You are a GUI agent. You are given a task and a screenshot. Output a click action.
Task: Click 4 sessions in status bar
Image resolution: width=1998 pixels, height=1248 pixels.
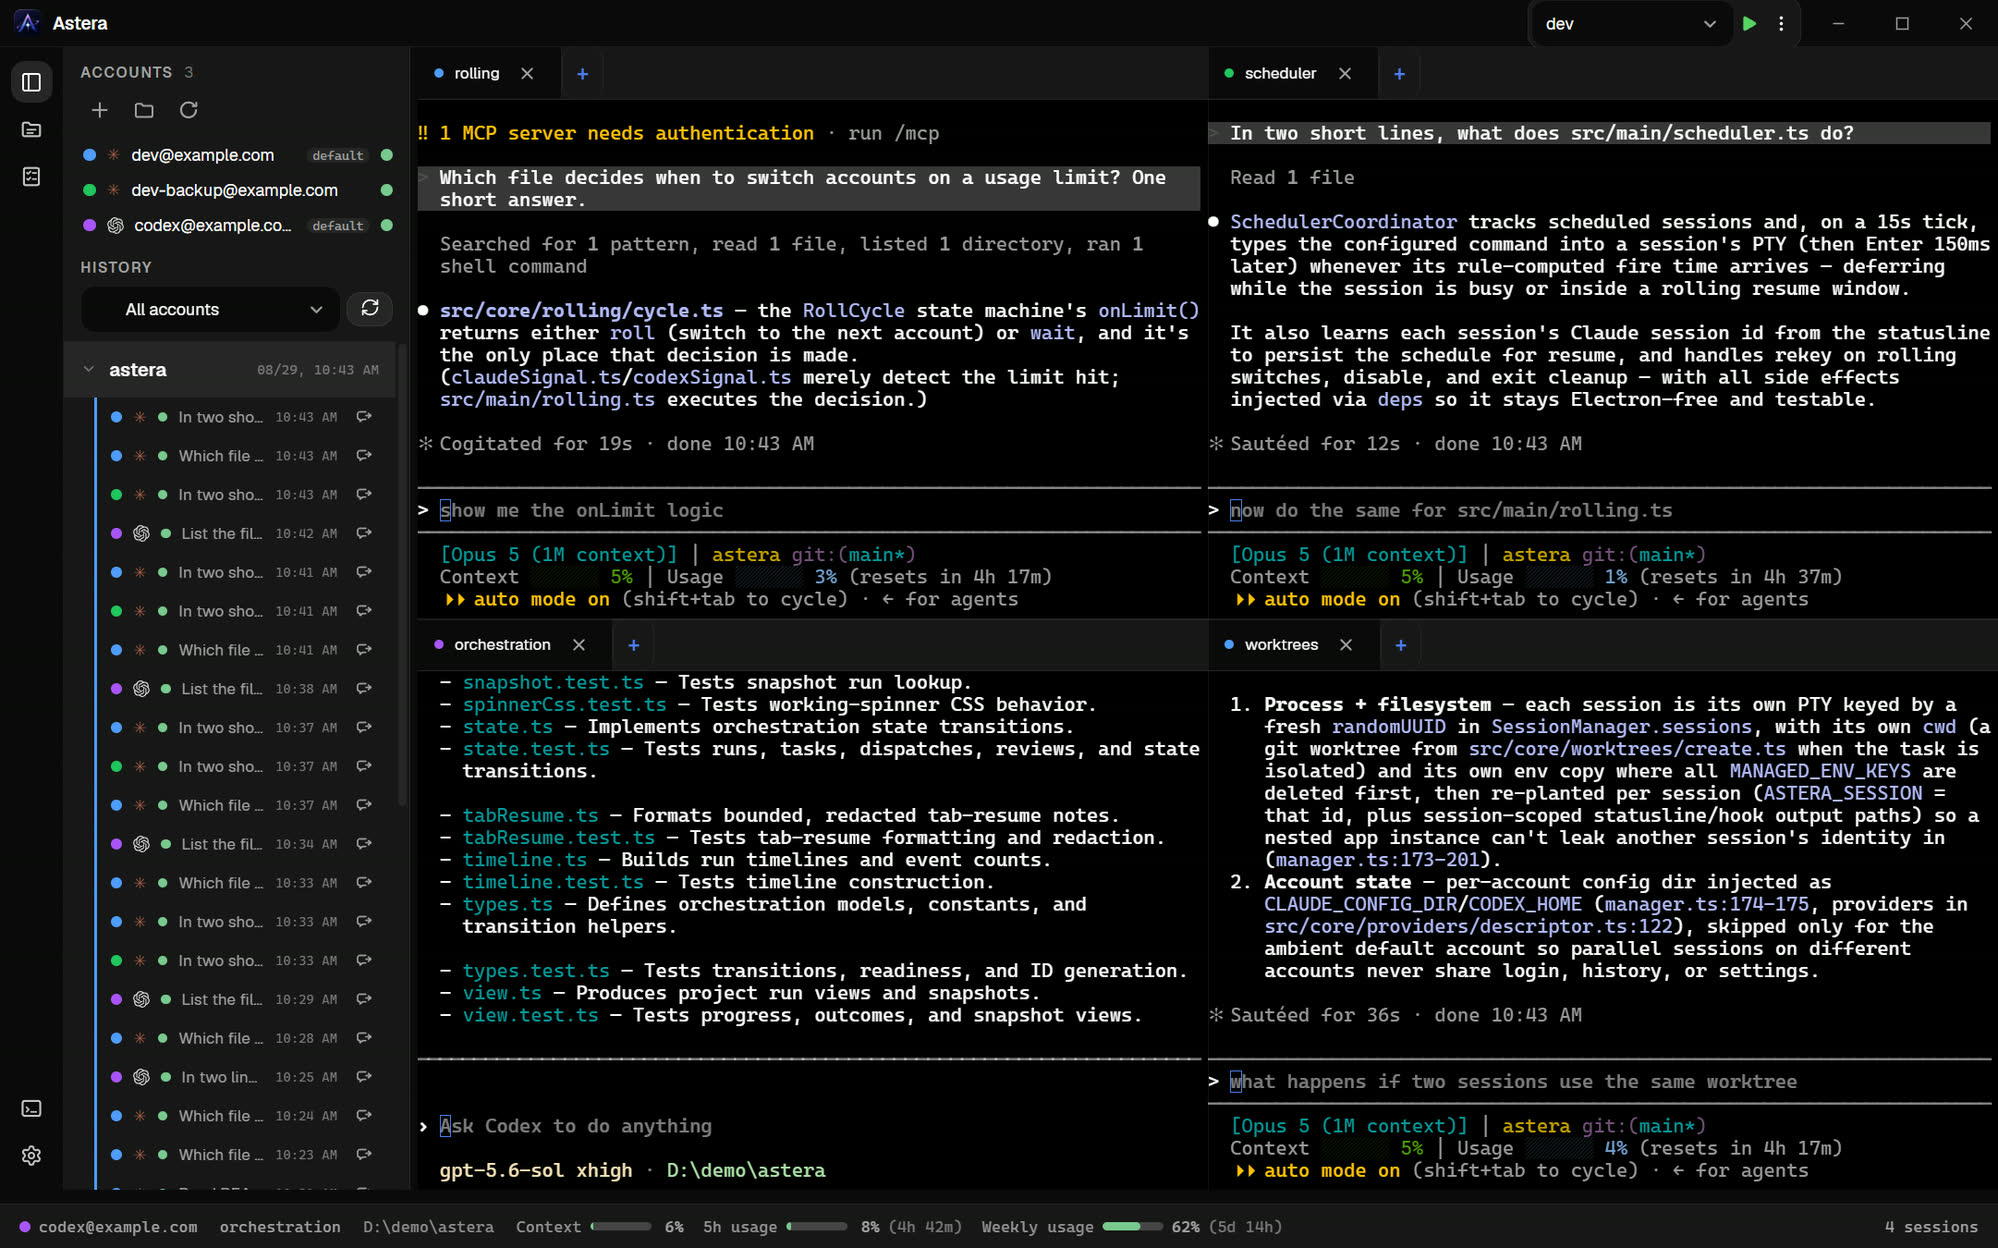1931,1227
